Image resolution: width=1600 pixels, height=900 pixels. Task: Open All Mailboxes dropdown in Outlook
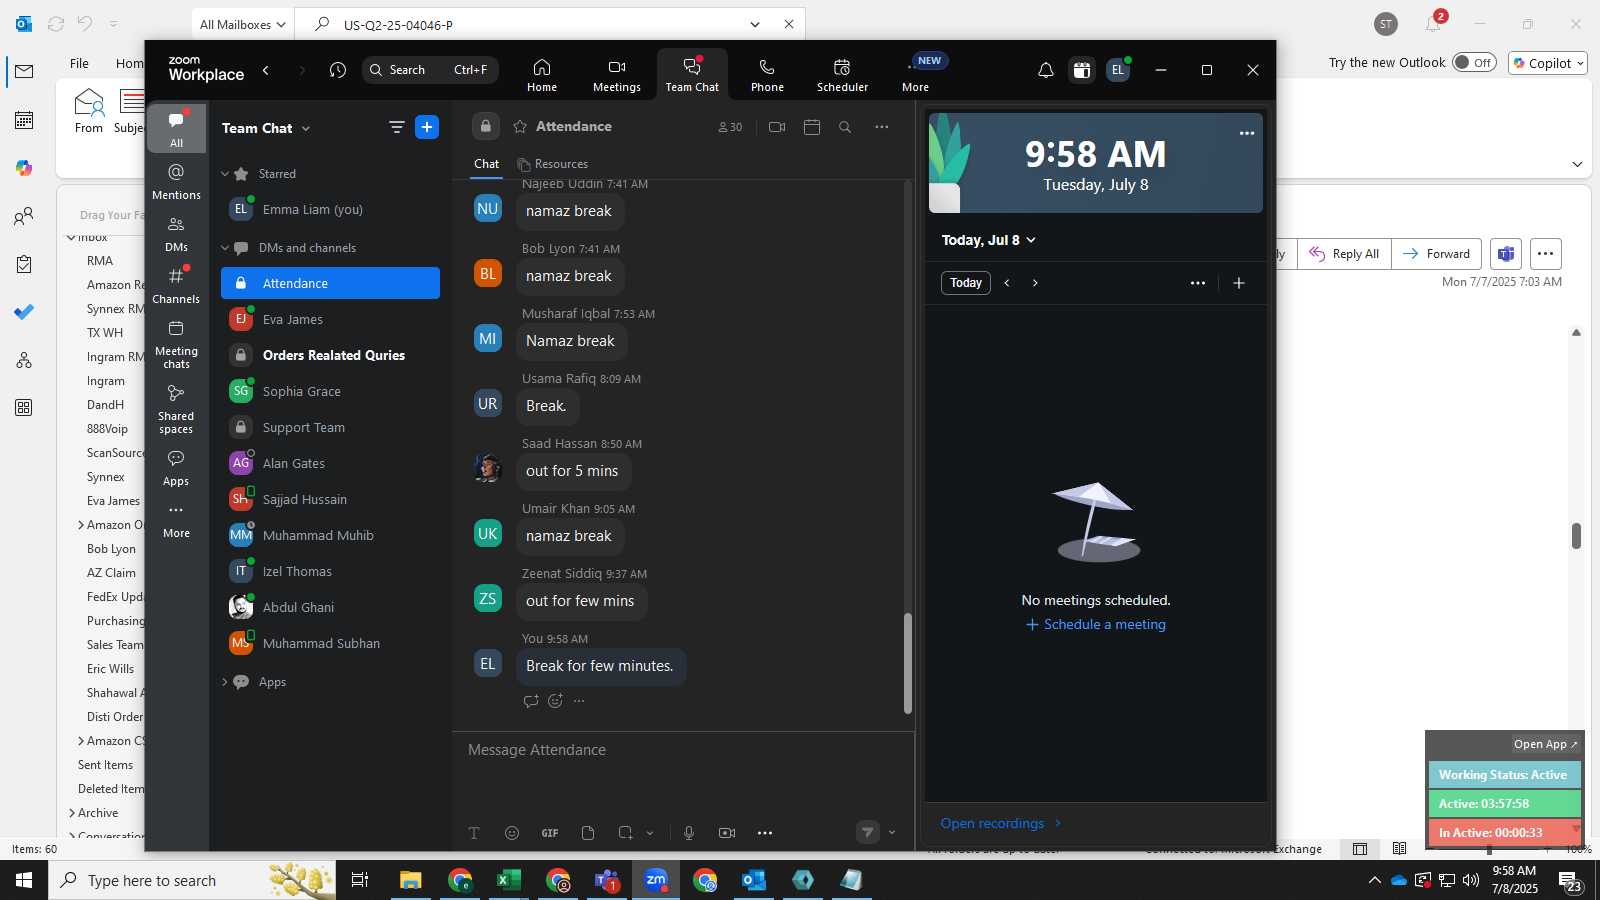243,24
